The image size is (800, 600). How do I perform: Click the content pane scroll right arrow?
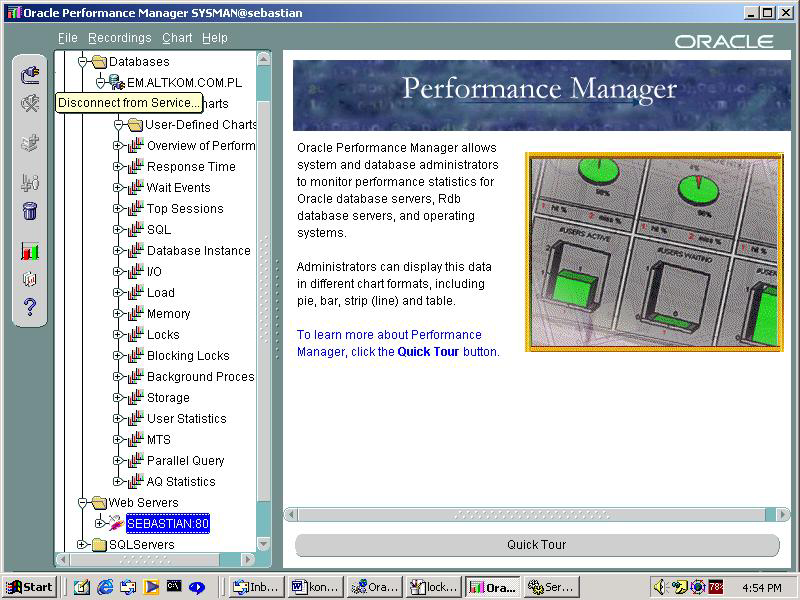tap(783, 514)
